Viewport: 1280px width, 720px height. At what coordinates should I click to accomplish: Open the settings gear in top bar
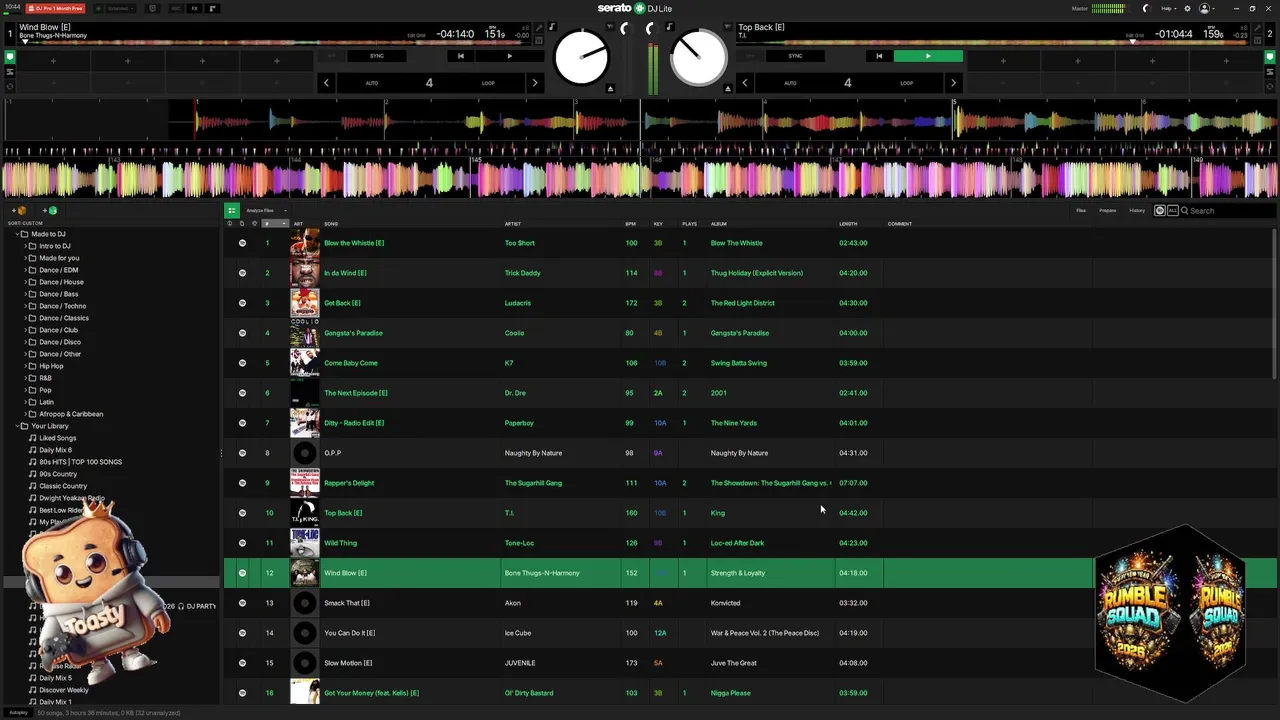click(1187, 8)
